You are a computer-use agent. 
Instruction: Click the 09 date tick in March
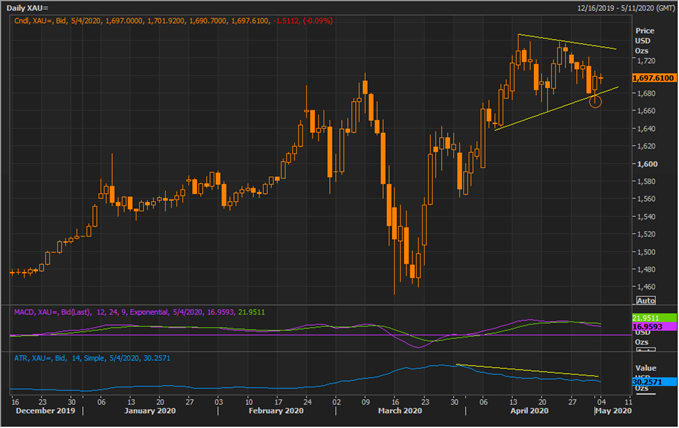365,402
